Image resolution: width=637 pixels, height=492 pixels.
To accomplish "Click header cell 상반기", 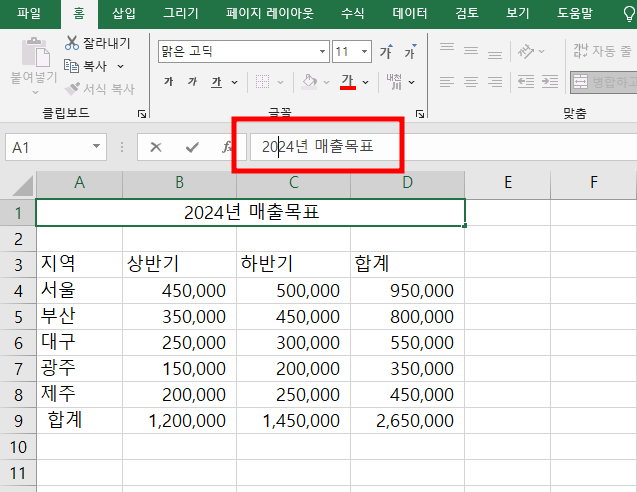I will tap(179, 264).
